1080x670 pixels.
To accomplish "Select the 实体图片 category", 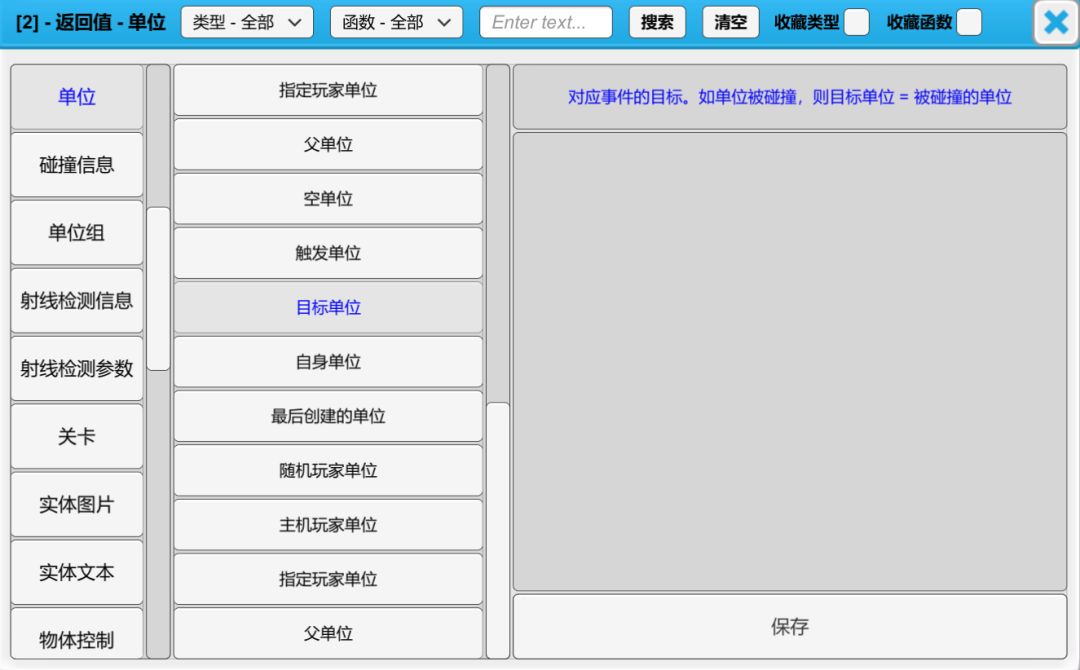I will click(77, 505).
